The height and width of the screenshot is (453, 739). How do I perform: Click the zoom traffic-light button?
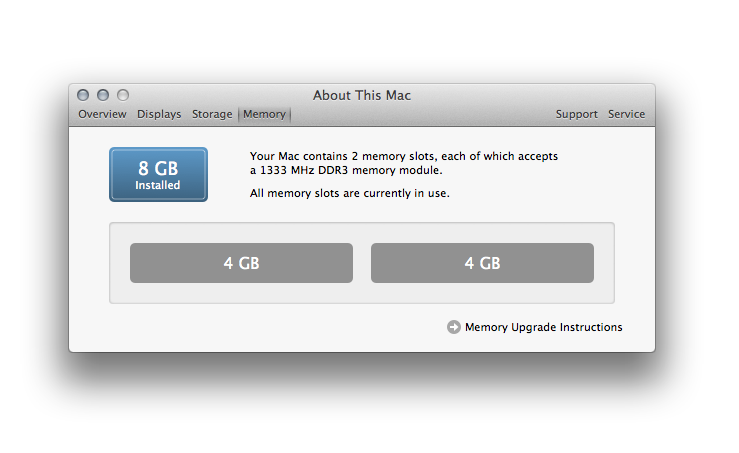pos(123,95)
